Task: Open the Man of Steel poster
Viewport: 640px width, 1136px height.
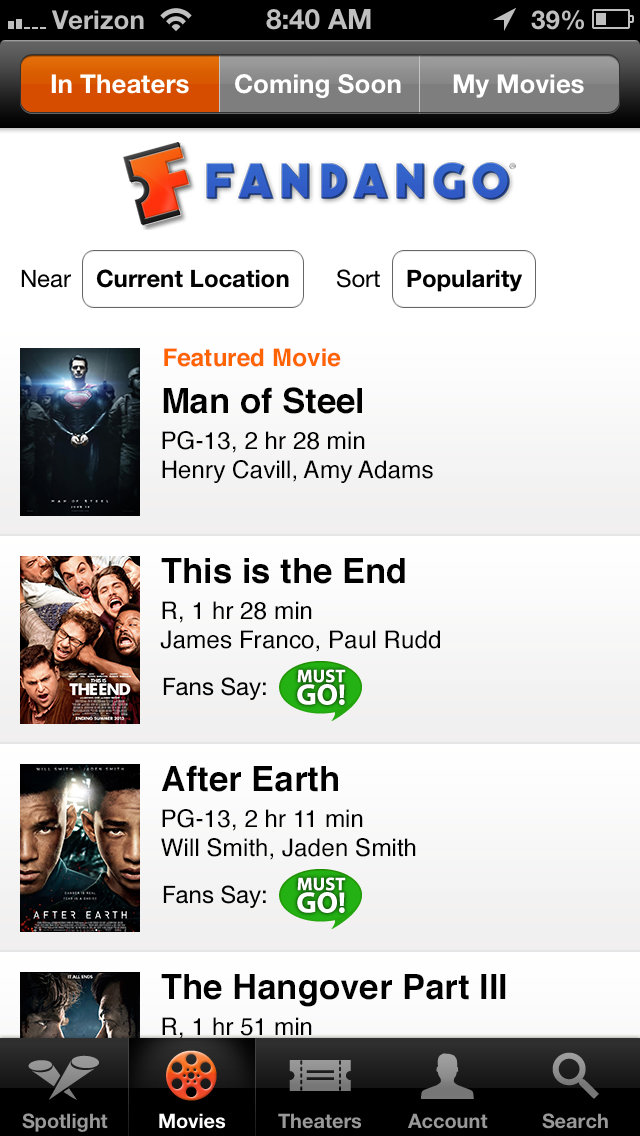Action: click(x=80, y=432)
